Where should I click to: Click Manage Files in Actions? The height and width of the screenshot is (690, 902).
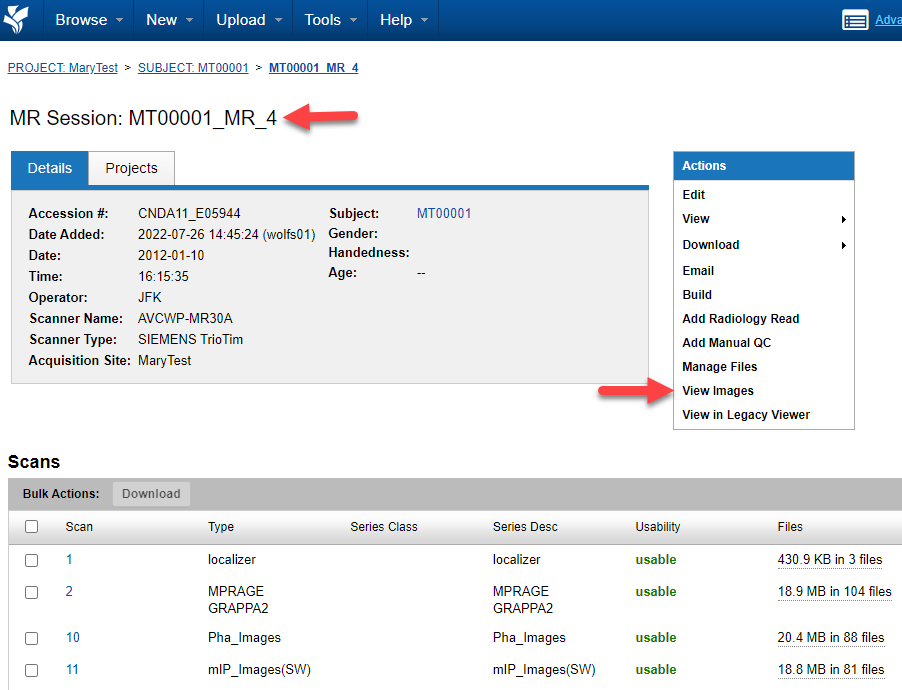pos(719,367)
